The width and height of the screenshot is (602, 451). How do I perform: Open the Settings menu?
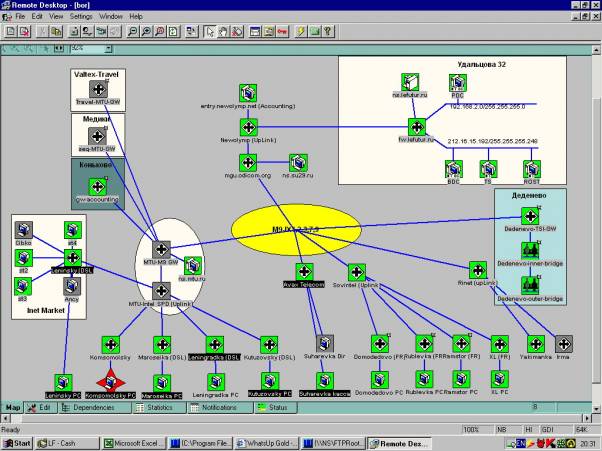click(81, 17)
